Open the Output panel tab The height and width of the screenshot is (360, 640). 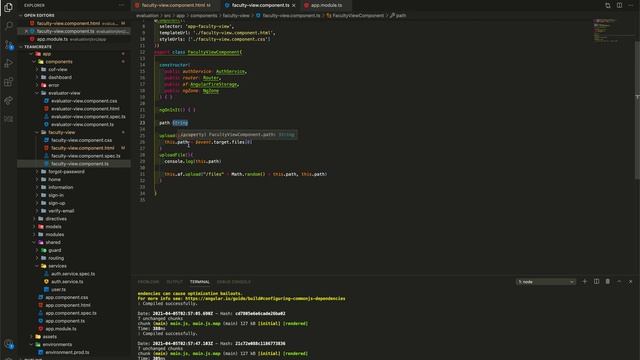(174, 282)
